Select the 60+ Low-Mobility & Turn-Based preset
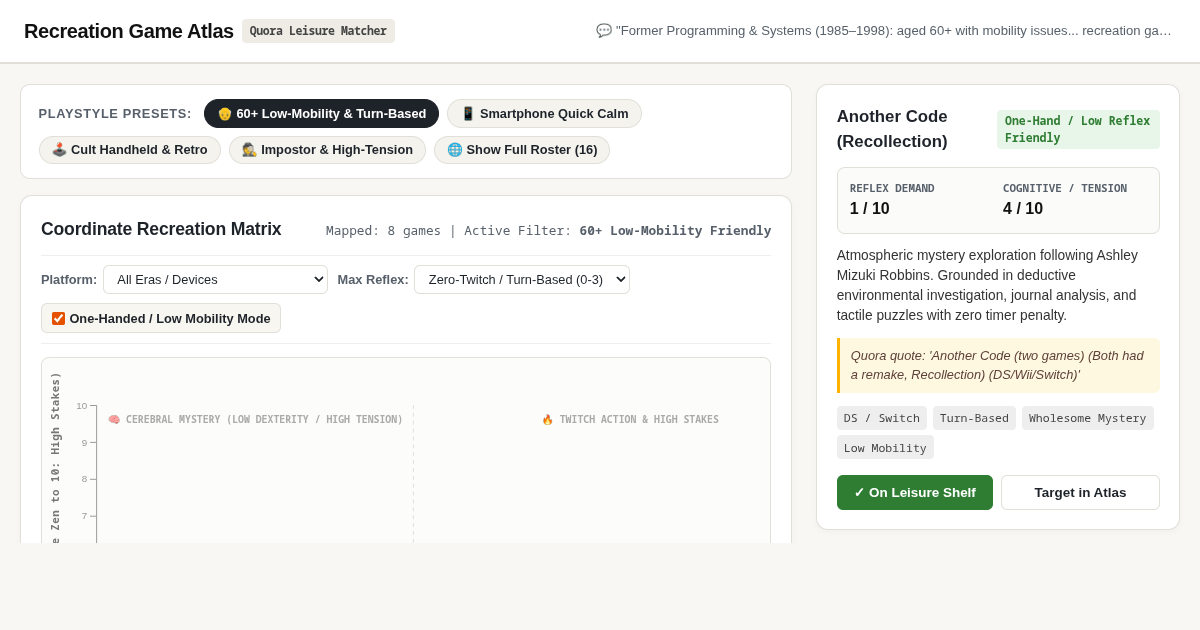 (x=321, y=114)
